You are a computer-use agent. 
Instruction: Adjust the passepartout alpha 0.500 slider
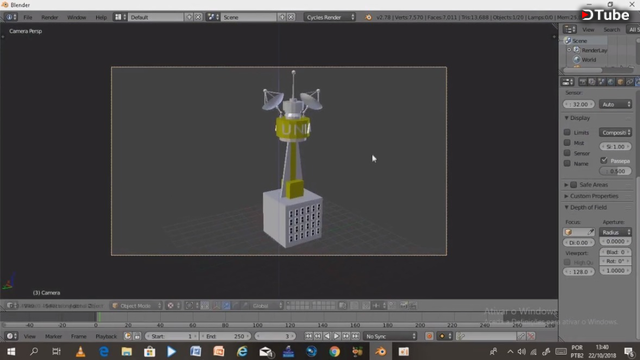(615, 171)
